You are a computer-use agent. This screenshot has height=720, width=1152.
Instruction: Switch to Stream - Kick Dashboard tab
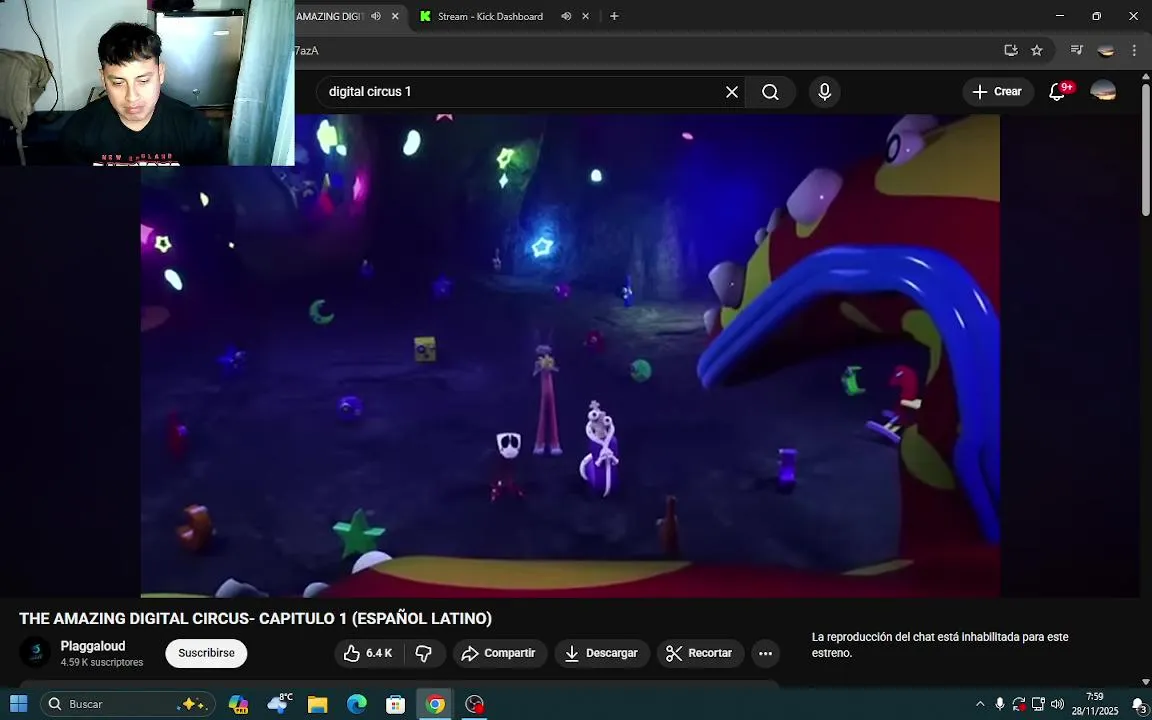(x=490, y=16)
